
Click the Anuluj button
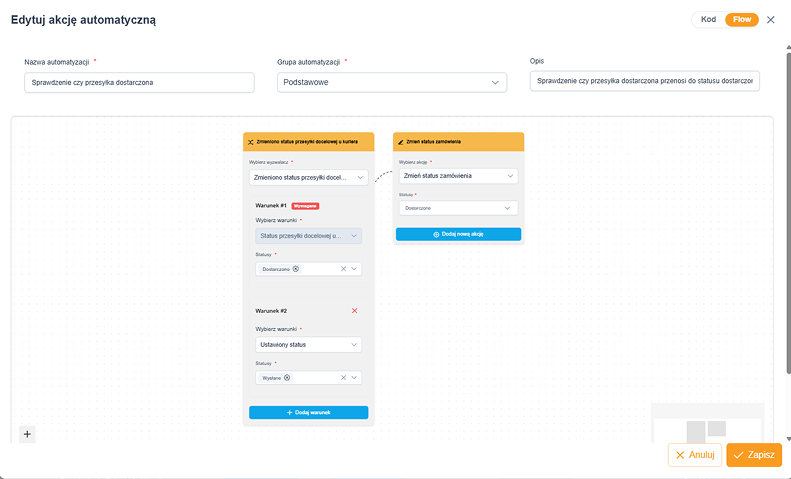tap(695, 455)
